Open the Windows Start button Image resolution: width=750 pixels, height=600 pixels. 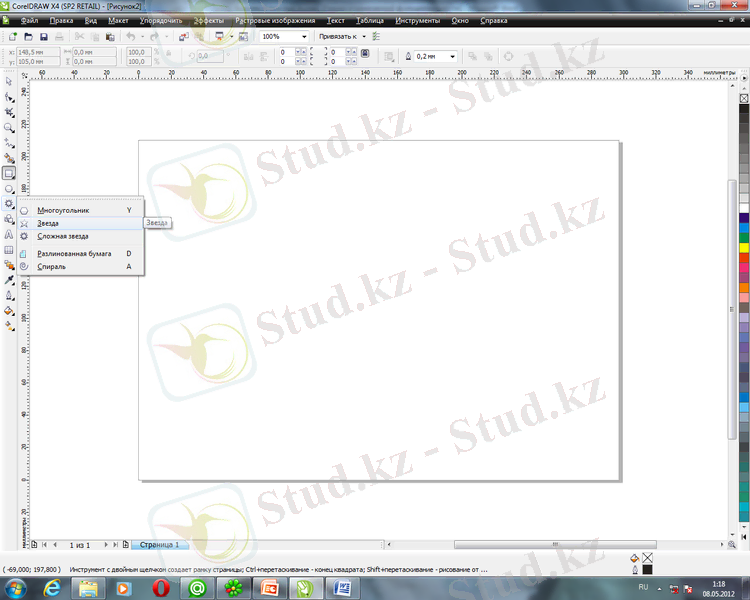14,588
